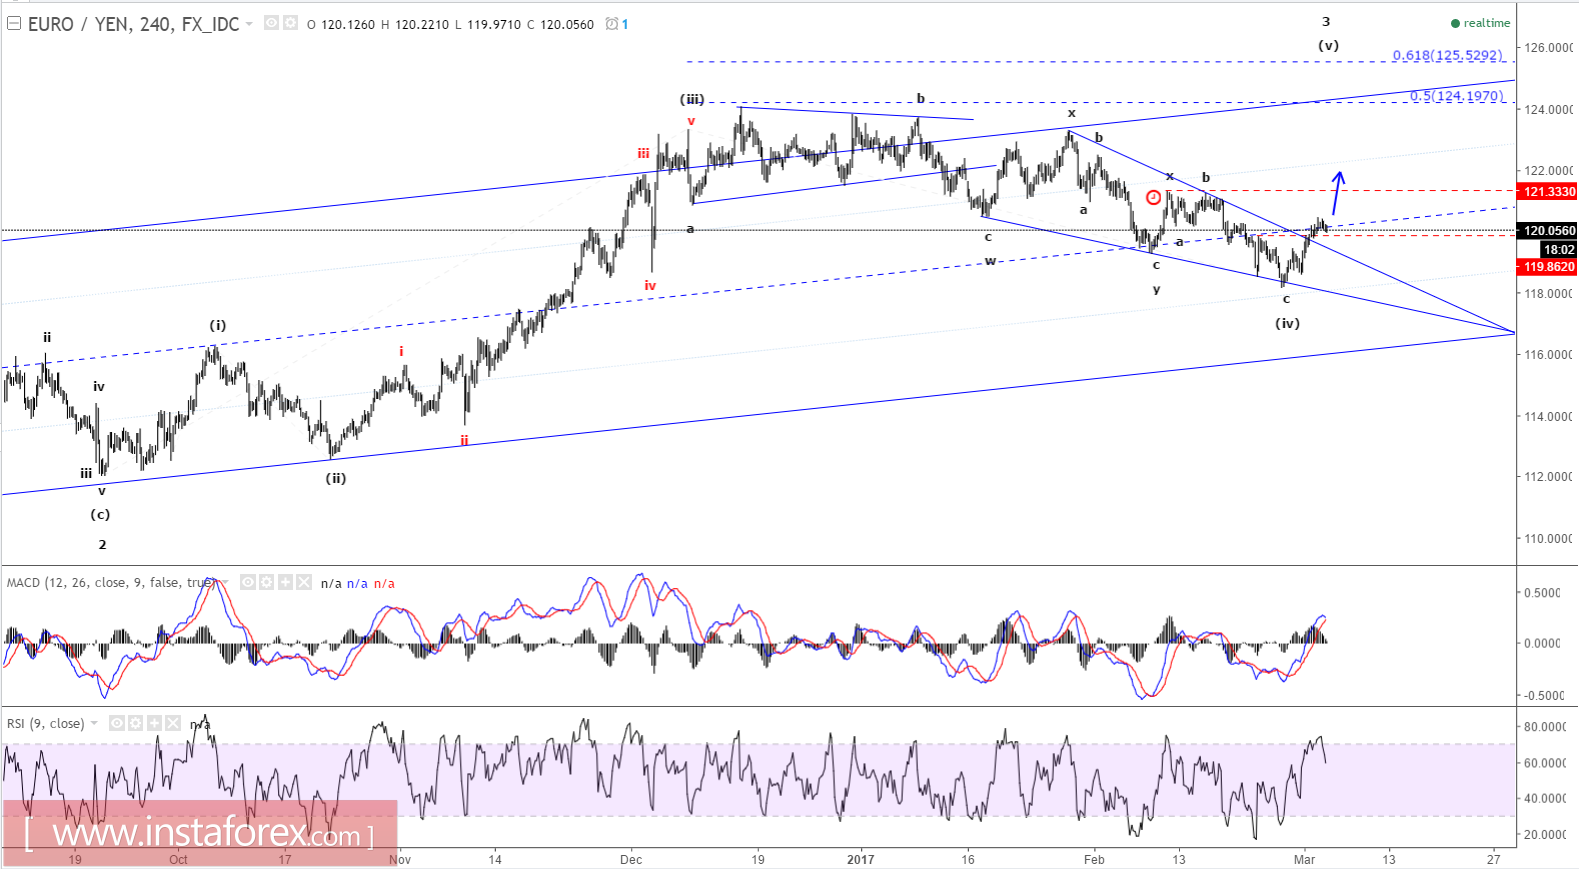Open the RSI indicator dropdown arrow
Viewport: 1579px width, 869px height.
[94, 723]
